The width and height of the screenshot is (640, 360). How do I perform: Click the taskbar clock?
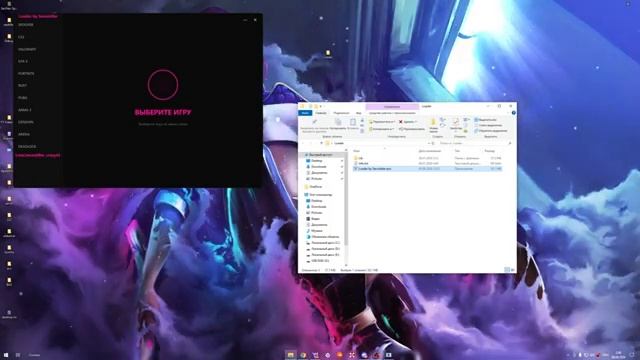point(619,355)
